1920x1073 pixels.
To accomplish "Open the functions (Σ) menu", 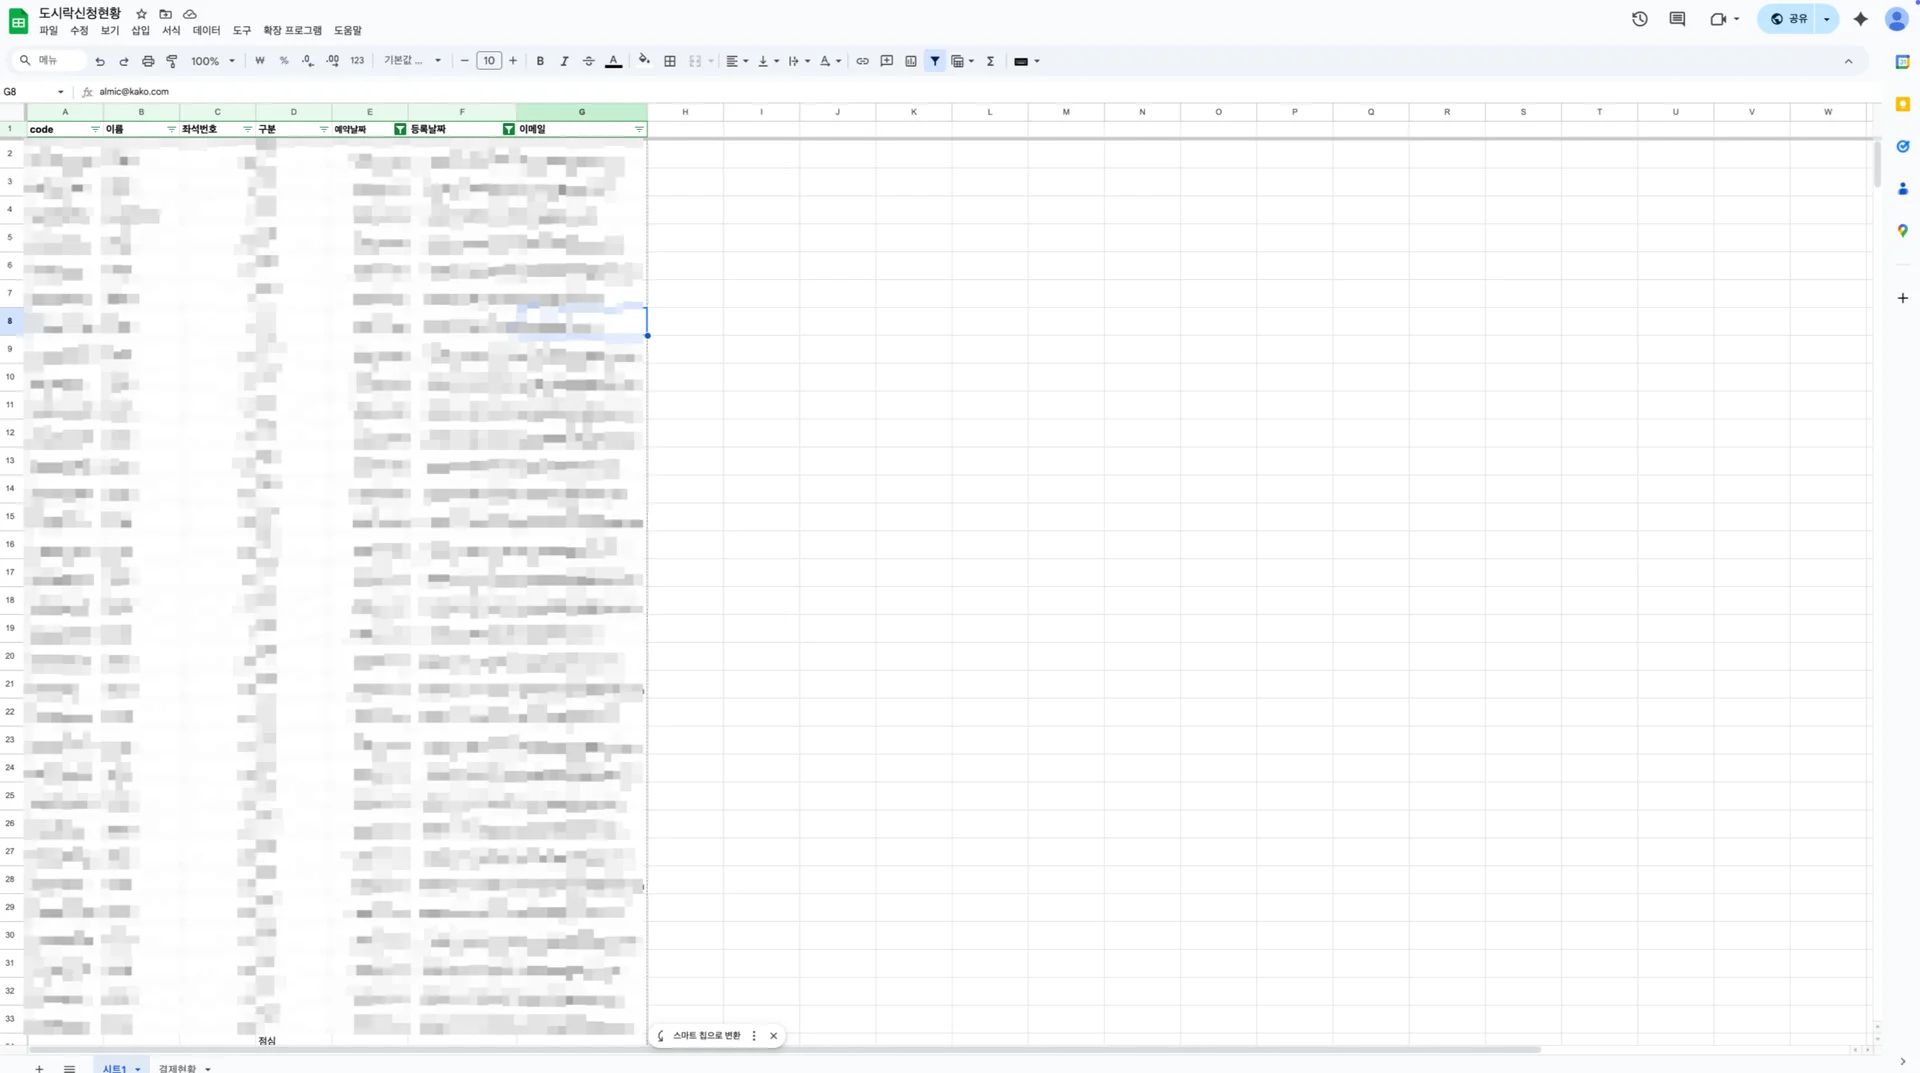I will tap(991, 61).
